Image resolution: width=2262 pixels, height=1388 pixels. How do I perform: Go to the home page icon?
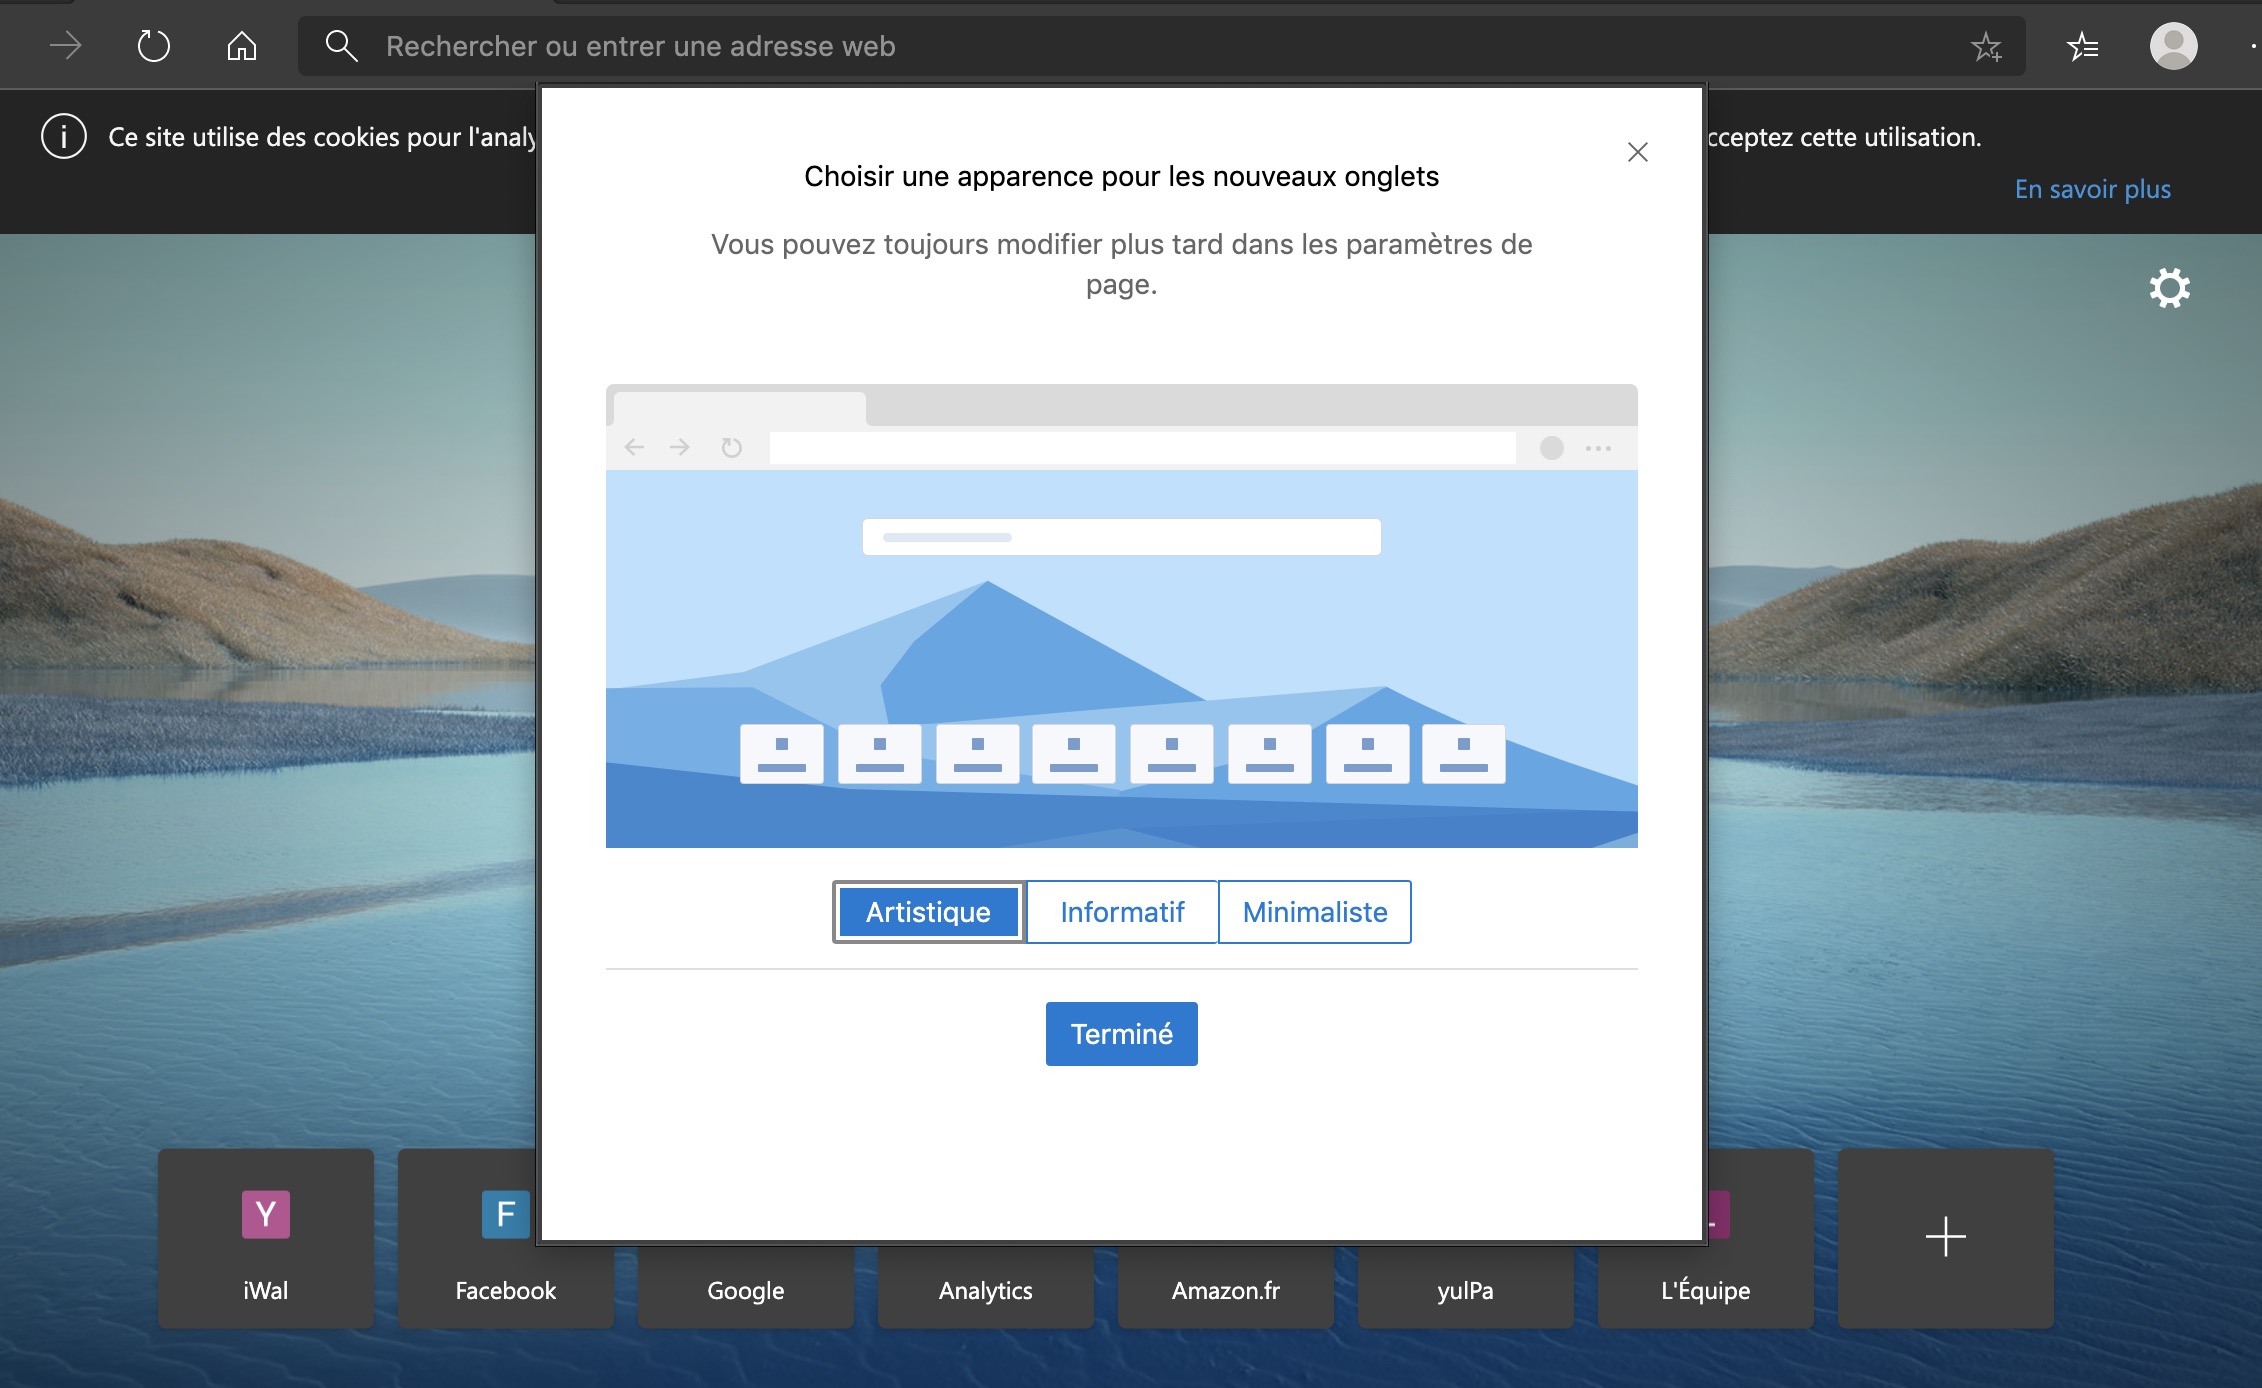(x=241, y=46)
